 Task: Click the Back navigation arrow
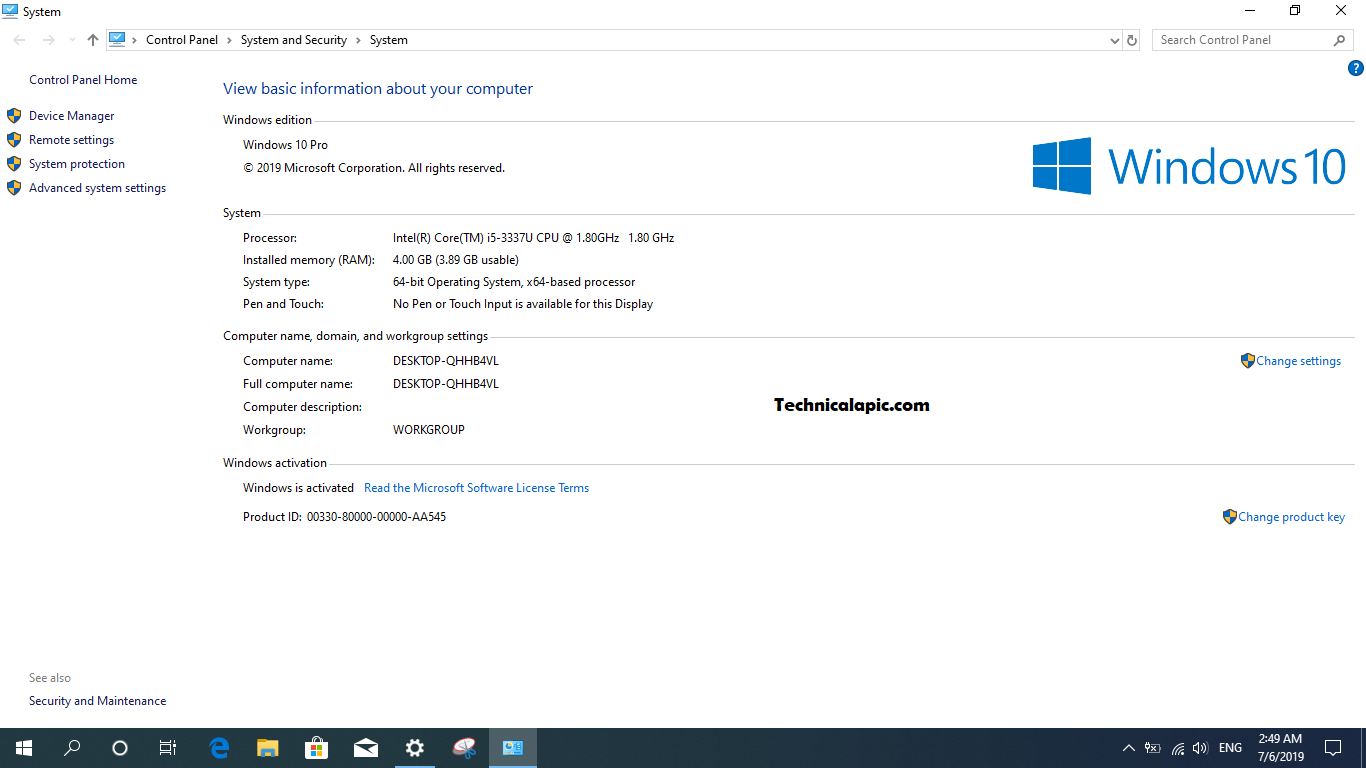point(19,40)
